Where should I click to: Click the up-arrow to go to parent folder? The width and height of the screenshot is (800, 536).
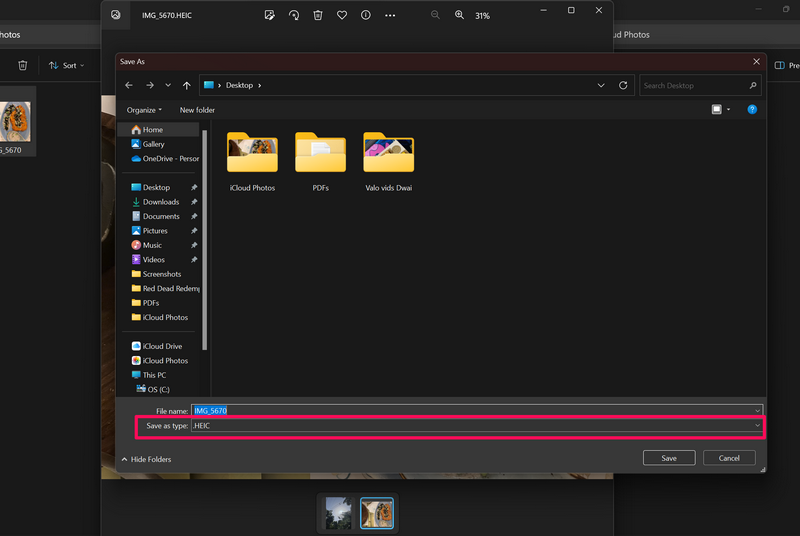[186, 86]
